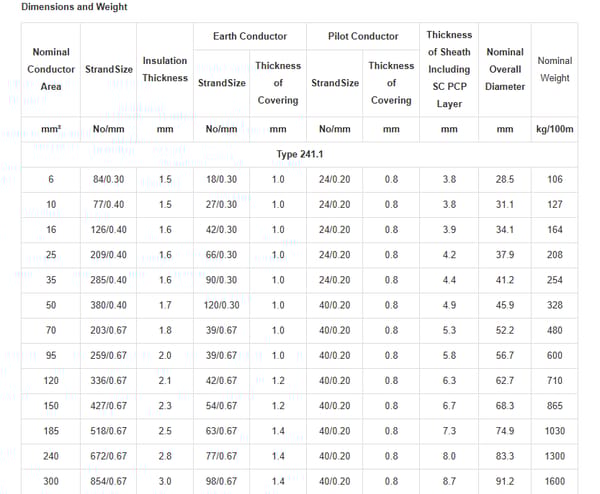Click overall diameter value '91.2'
The width and height of the screenshot is (600, 494).
point(504,482)
